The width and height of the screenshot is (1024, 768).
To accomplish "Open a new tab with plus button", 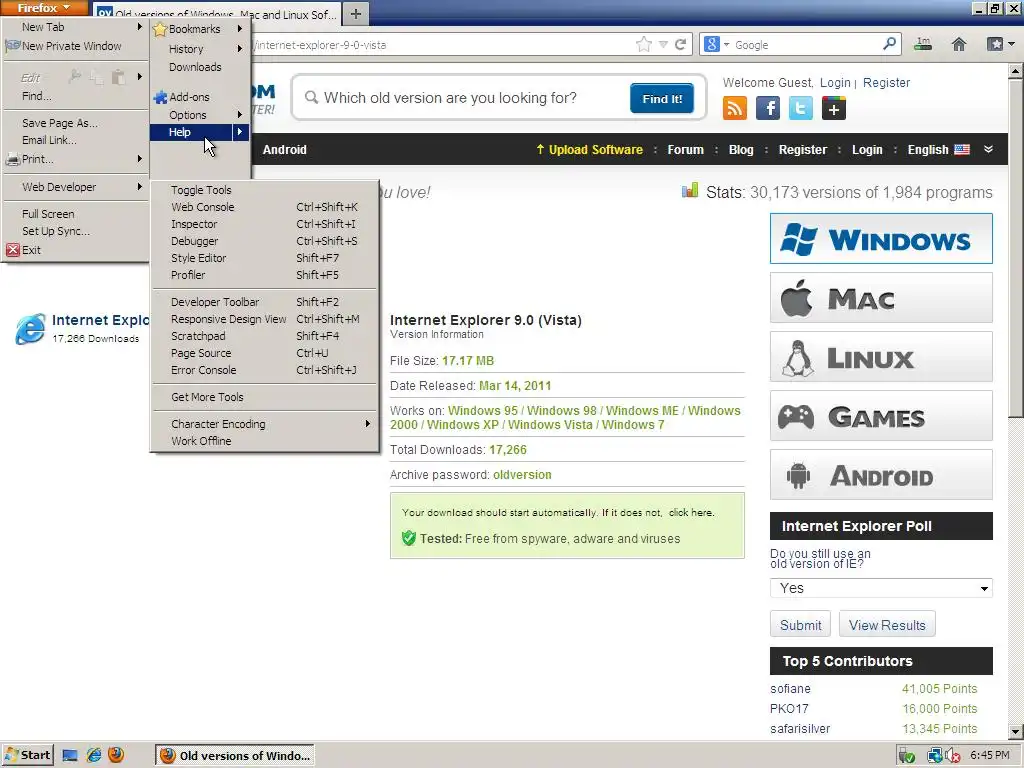I will click(x=356, y=14).
